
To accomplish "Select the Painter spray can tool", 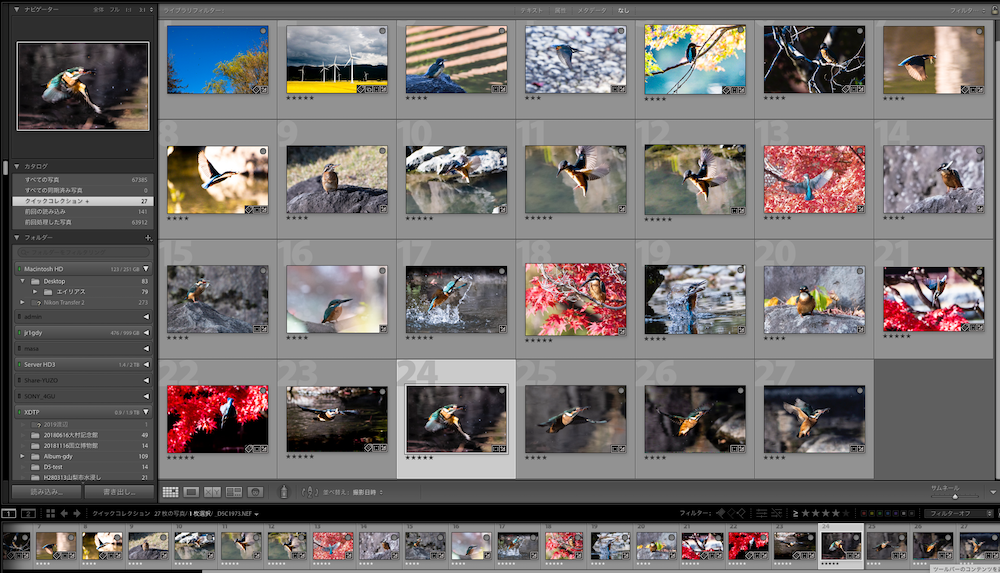I will coord(284,492).
